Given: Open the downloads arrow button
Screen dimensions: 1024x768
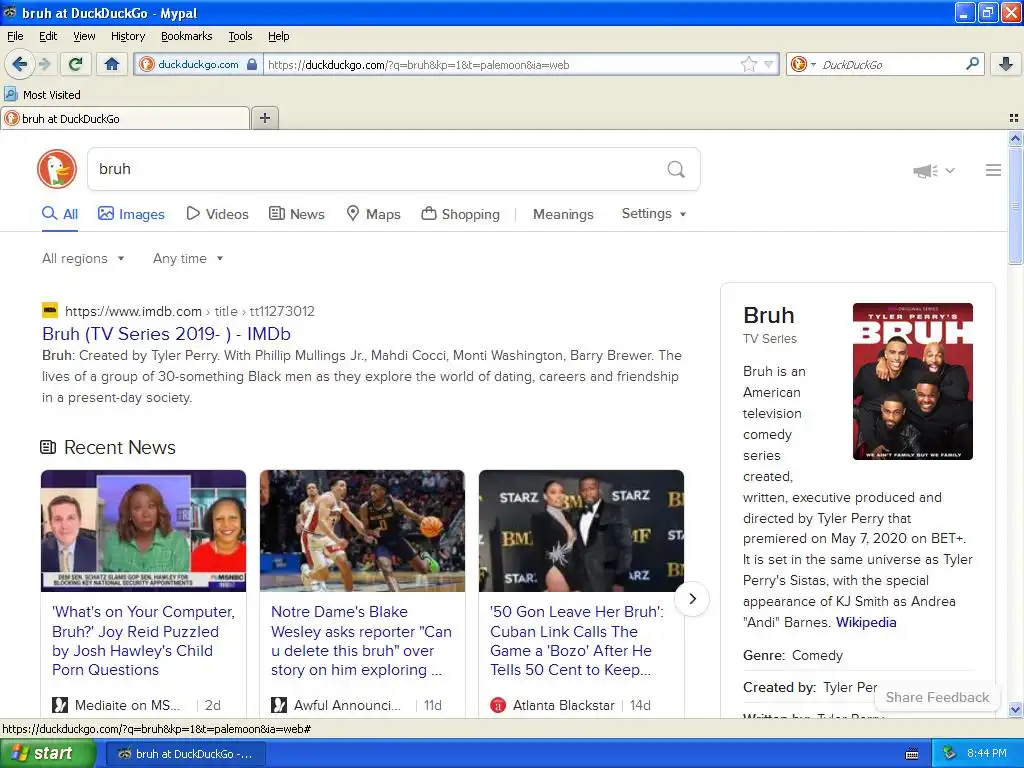Looking at the screenshot, I should pos(1006,64).
